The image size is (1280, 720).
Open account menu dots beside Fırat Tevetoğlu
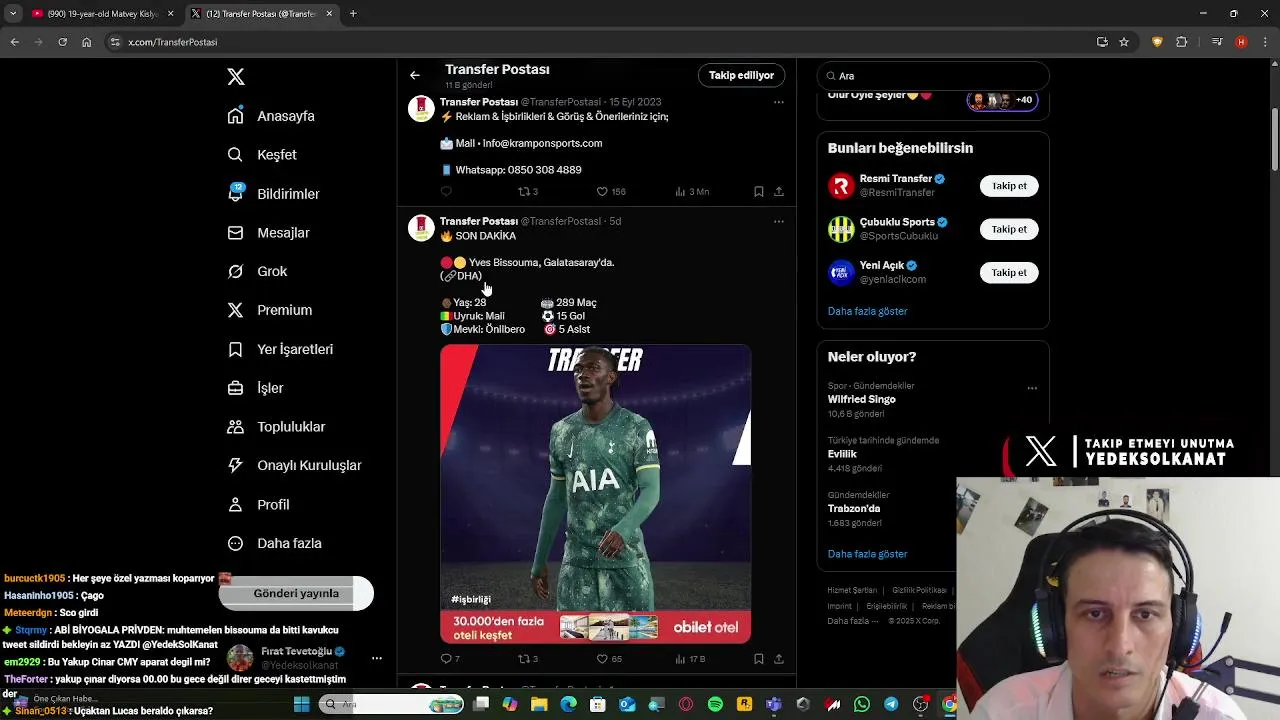pos(377,658)
